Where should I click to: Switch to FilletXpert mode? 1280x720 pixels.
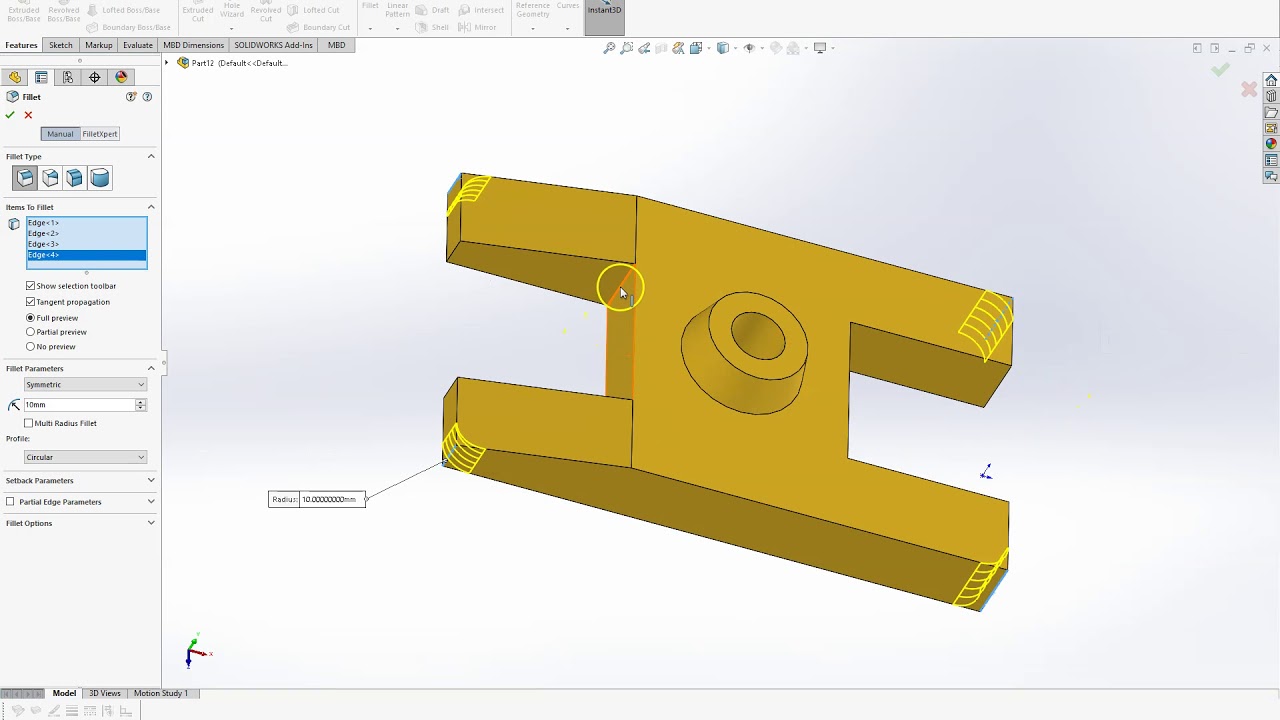(100, 134)
